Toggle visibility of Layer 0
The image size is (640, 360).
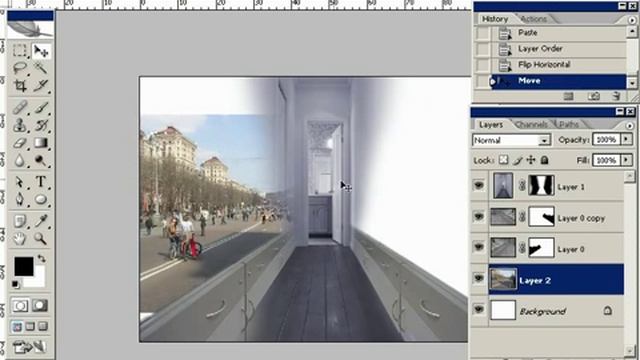[x=478, y=248]
